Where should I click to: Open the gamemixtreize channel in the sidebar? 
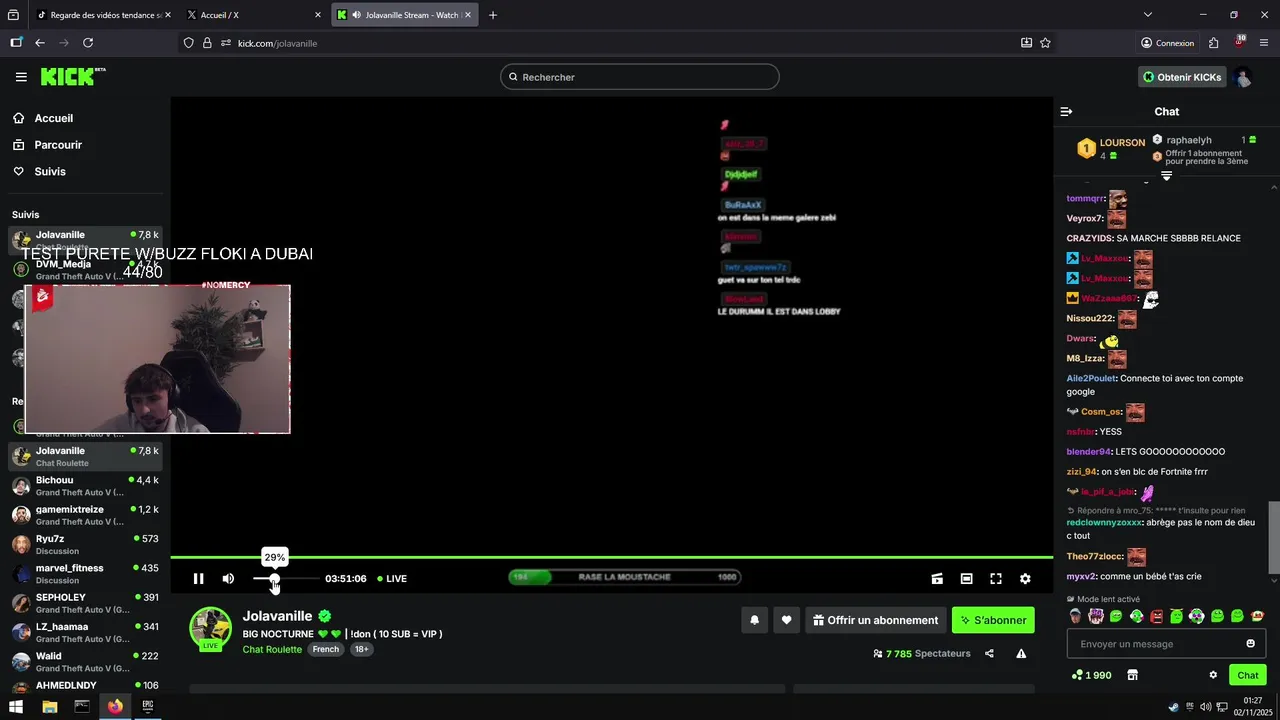click(85, 515)
